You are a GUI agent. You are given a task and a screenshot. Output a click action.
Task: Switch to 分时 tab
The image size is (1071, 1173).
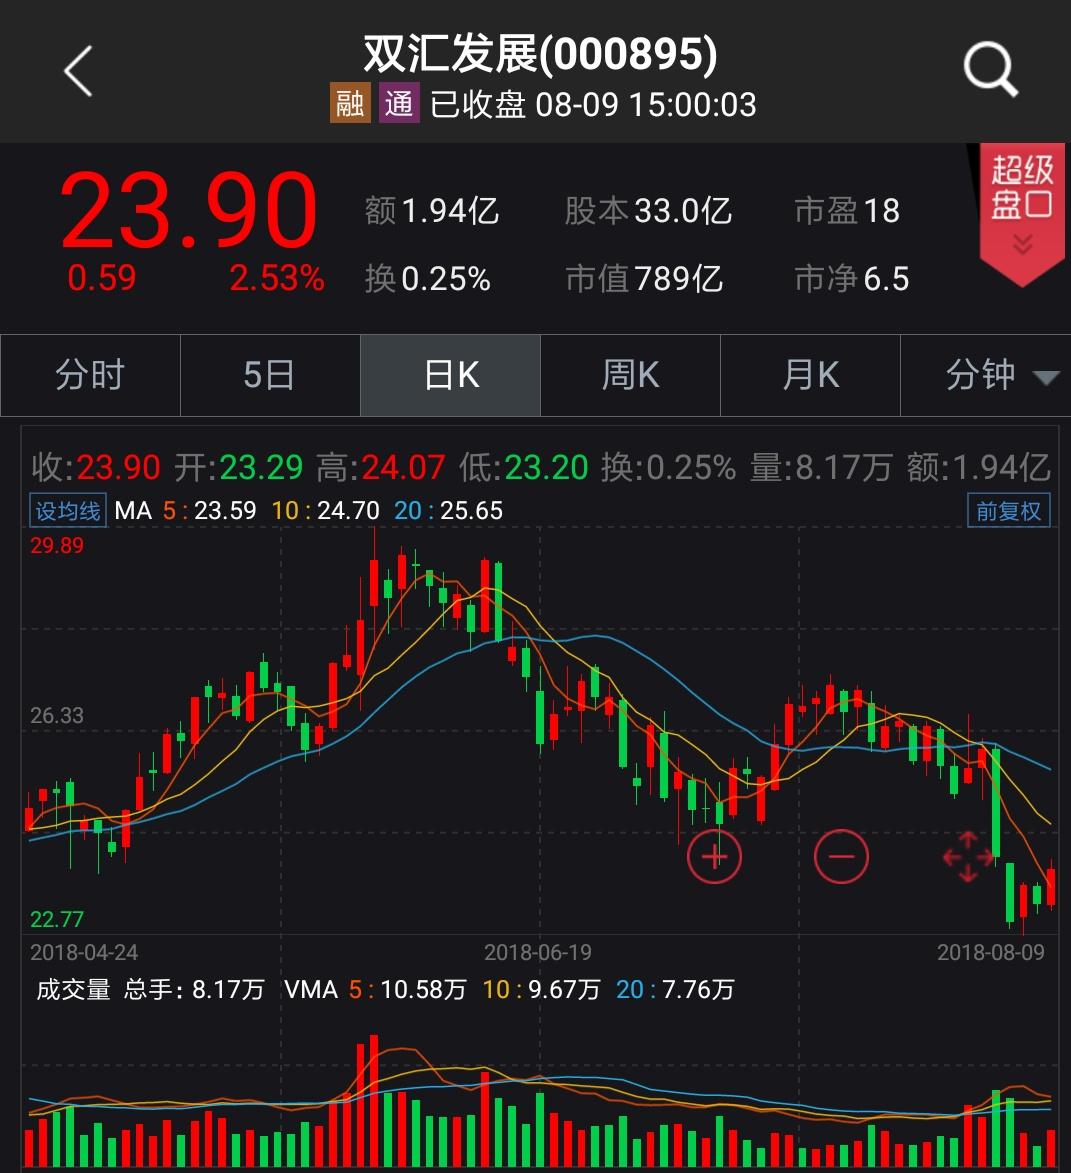[90, 376]
